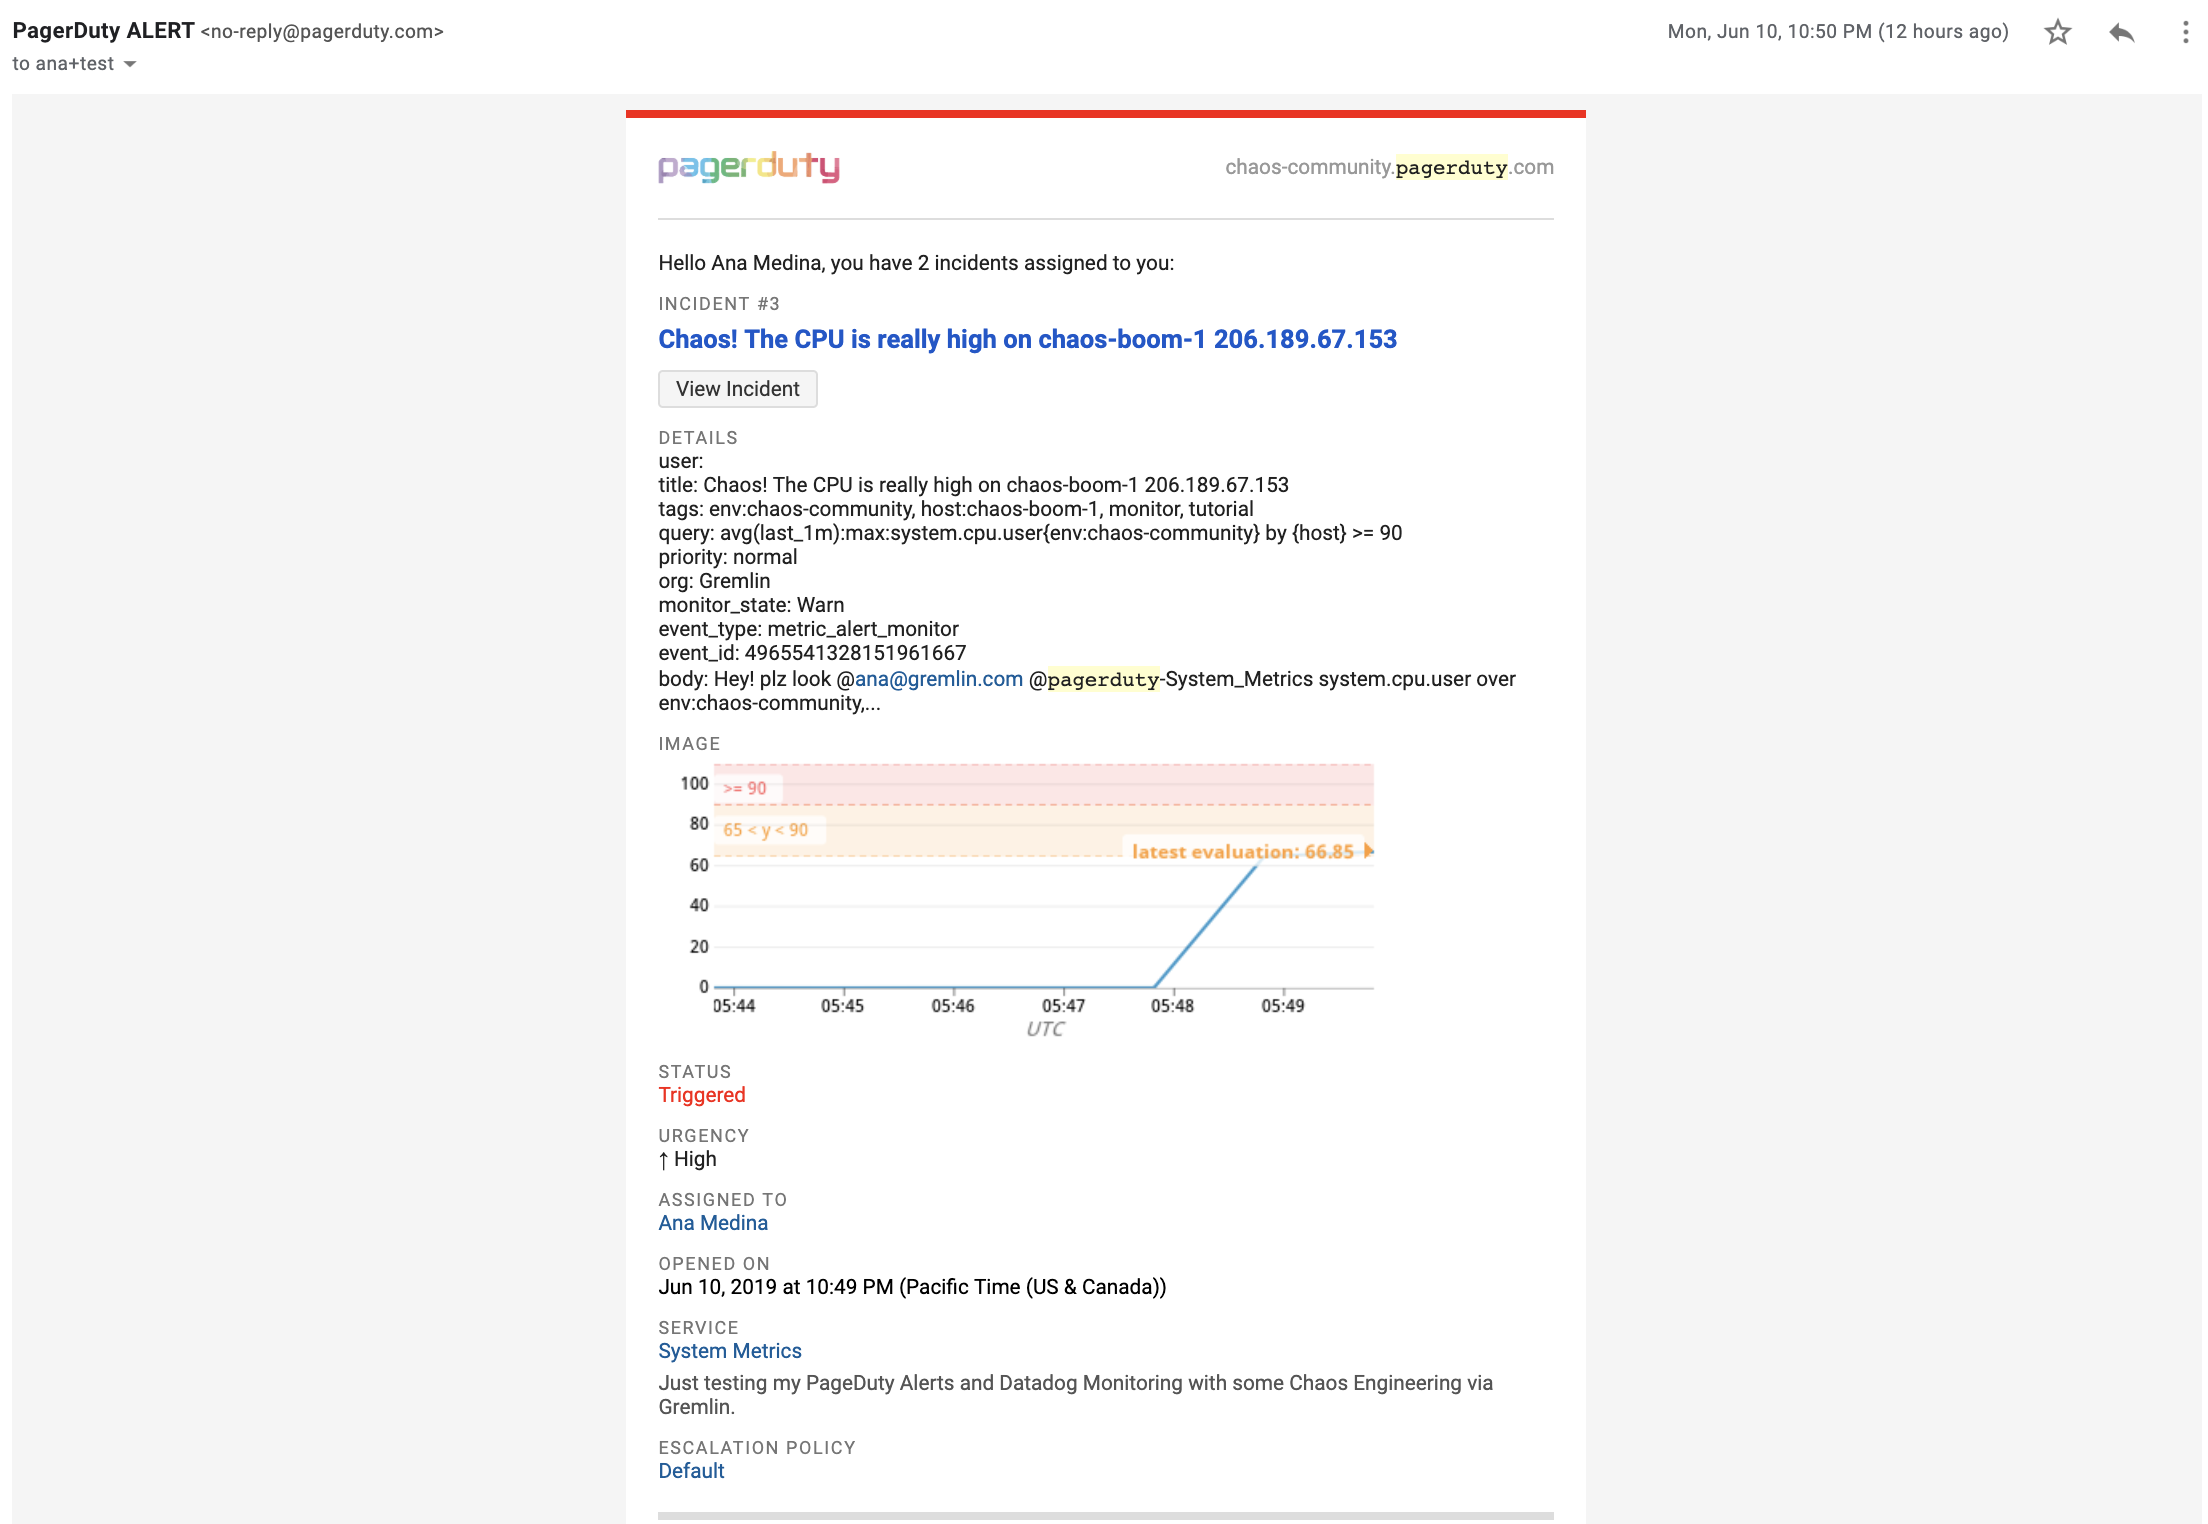Click the greeting 'Hello Ana Medina' line
2208x1524 pixels.
[x=916, y=263]
